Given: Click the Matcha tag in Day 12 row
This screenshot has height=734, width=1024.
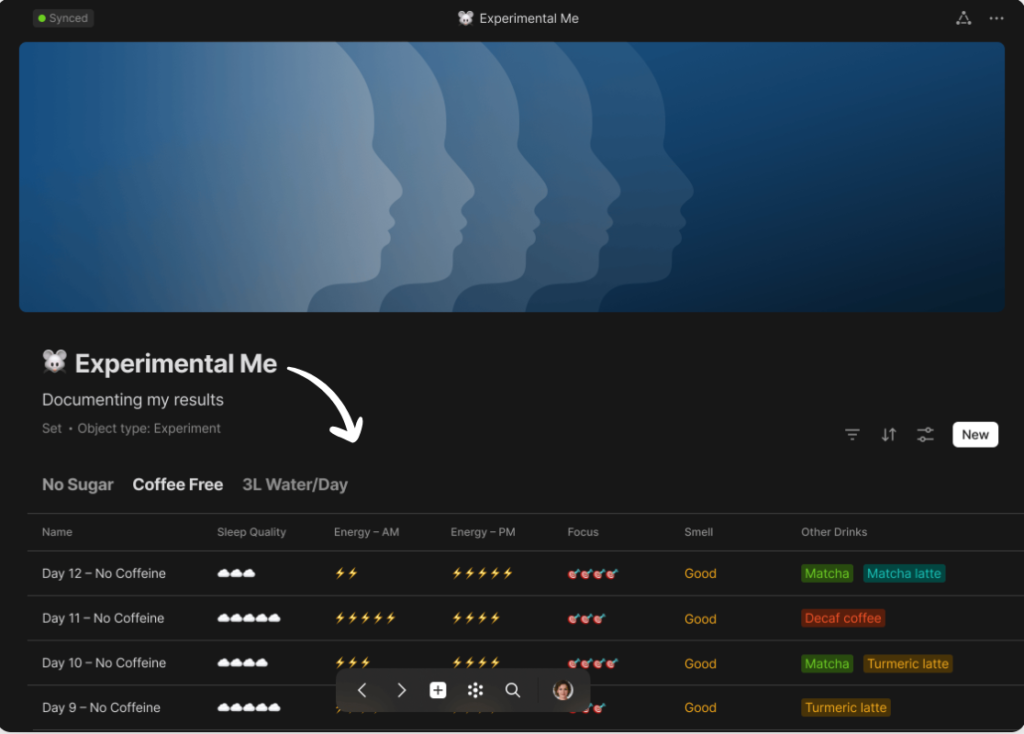Looking at the screenshot, I should pos(827,573).
